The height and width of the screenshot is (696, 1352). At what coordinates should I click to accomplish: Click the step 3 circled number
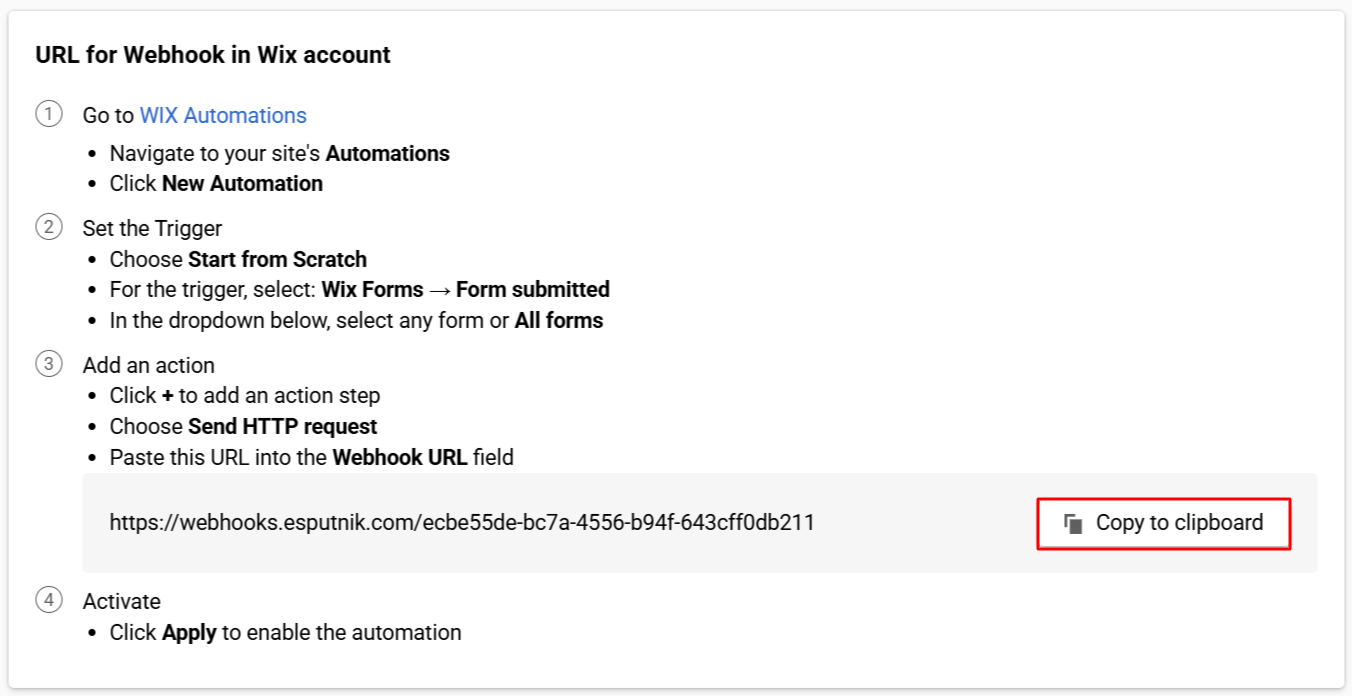tap(48, 364)
